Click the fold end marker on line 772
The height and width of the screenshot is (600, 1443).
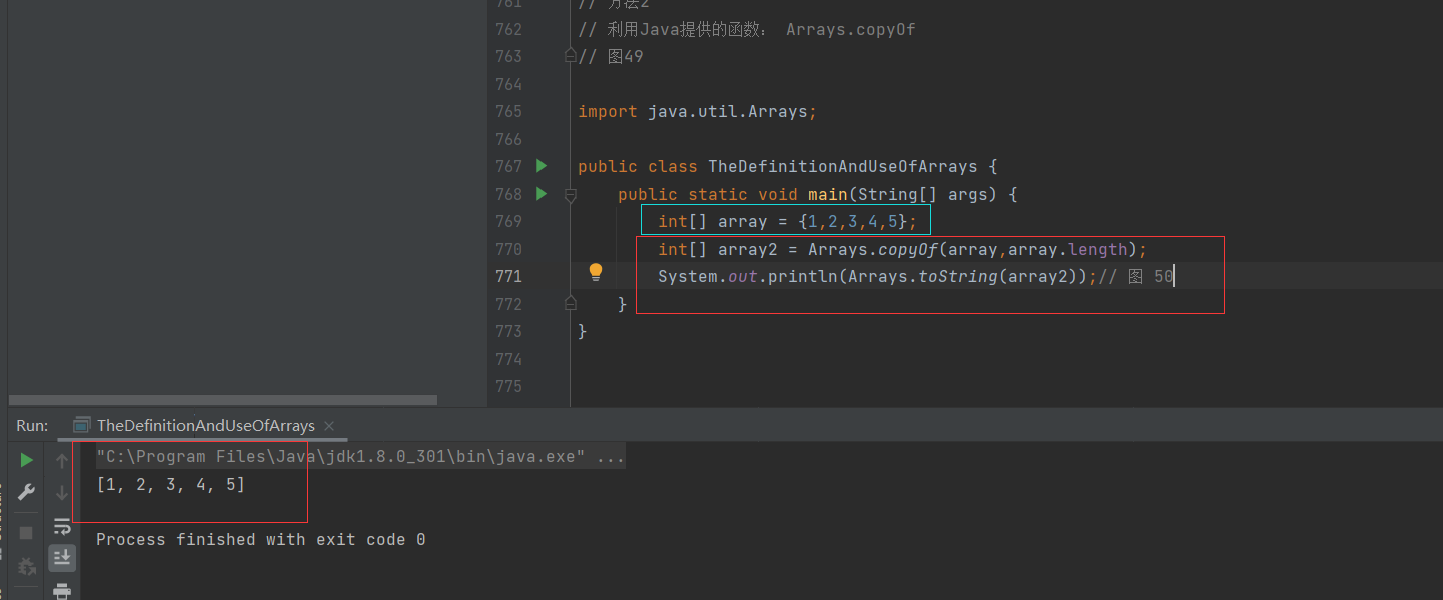pyautogui.click(x=571, y=302)
